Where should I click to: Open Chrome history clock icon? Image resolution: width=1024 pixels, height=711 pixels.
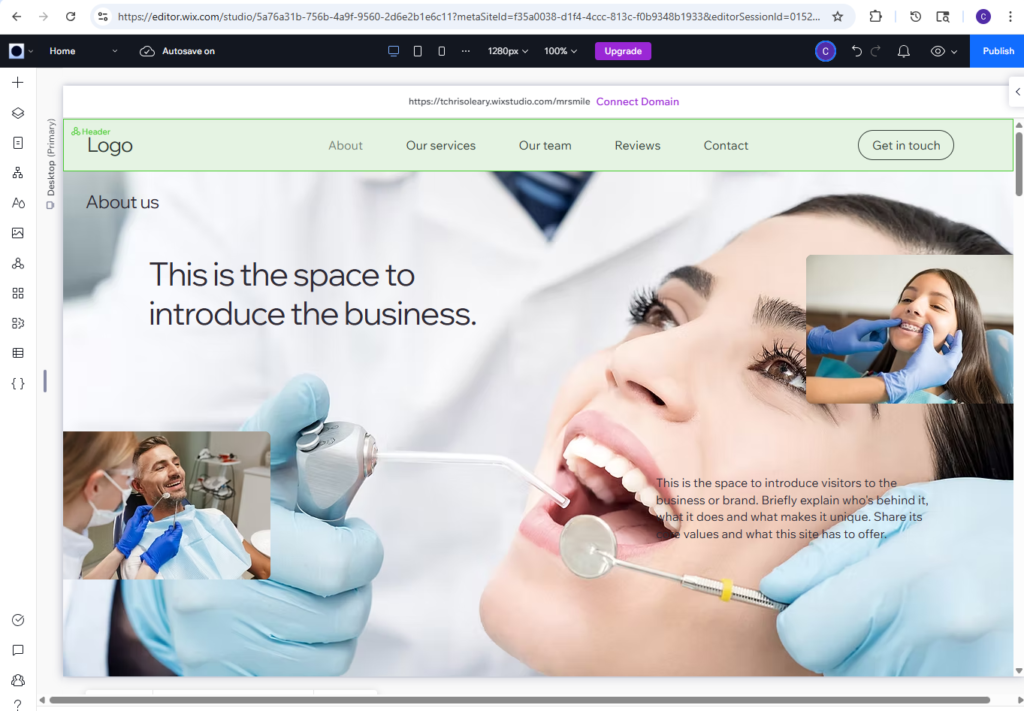[915, 16]
